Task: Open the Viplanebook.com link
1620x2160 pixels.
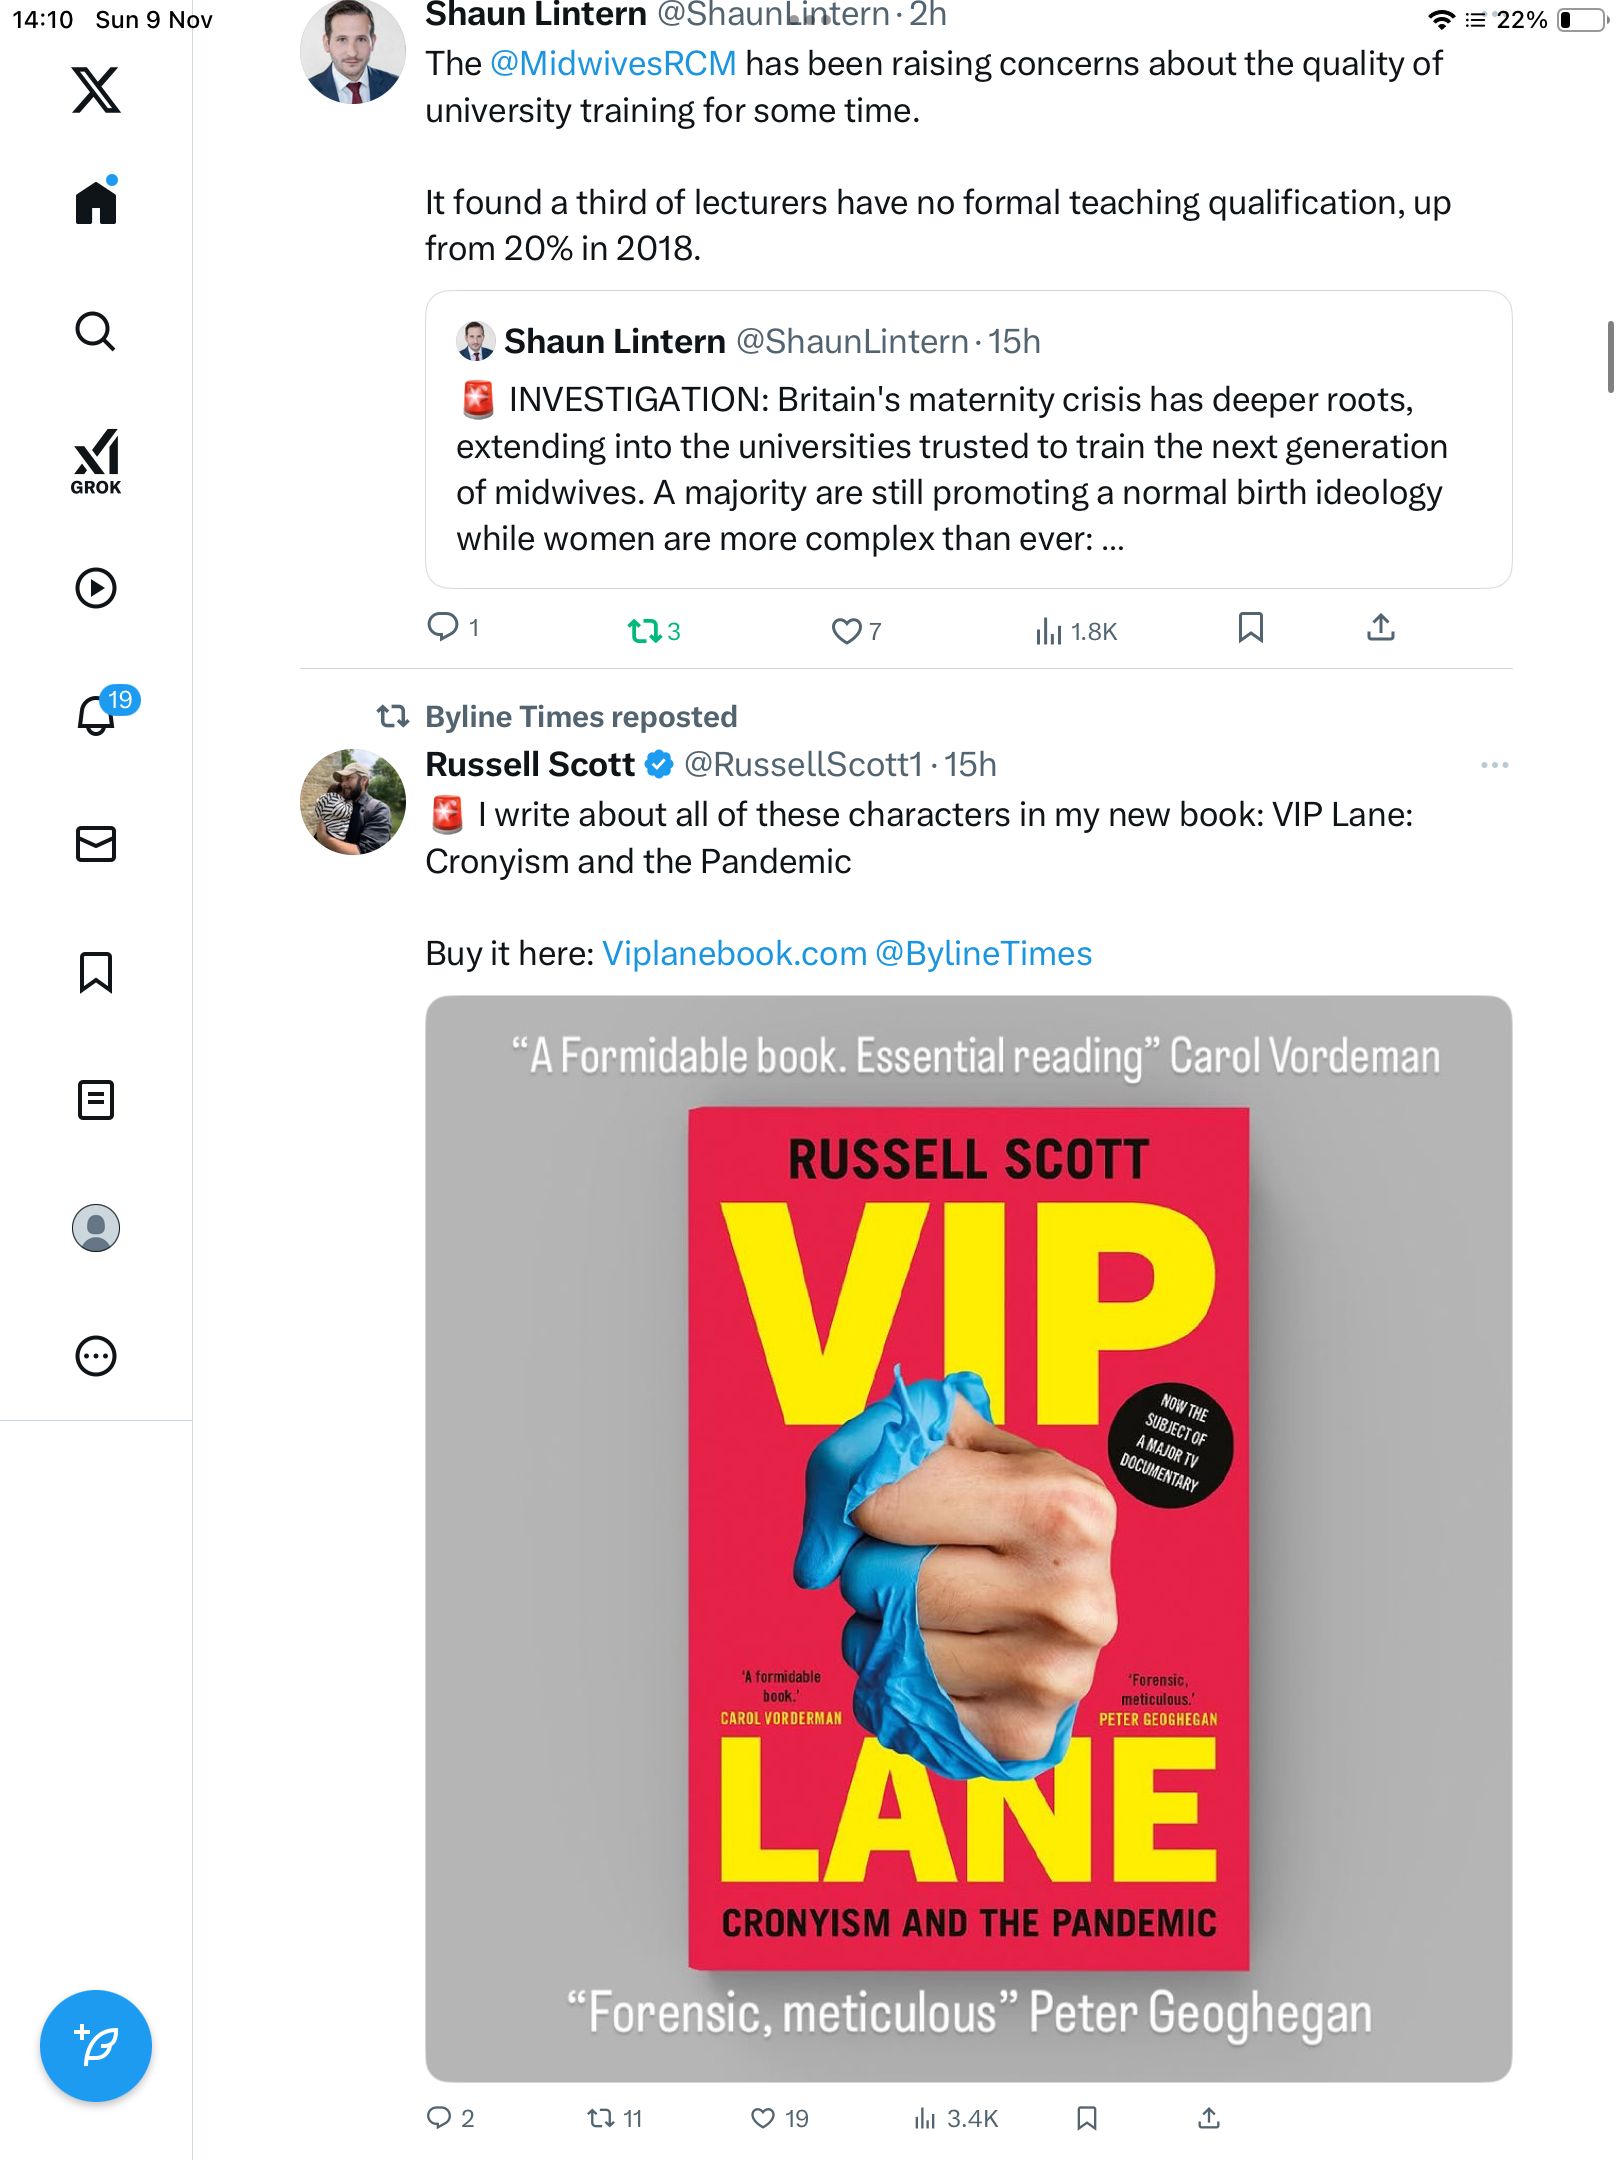Action: click(x=734, y=954)
